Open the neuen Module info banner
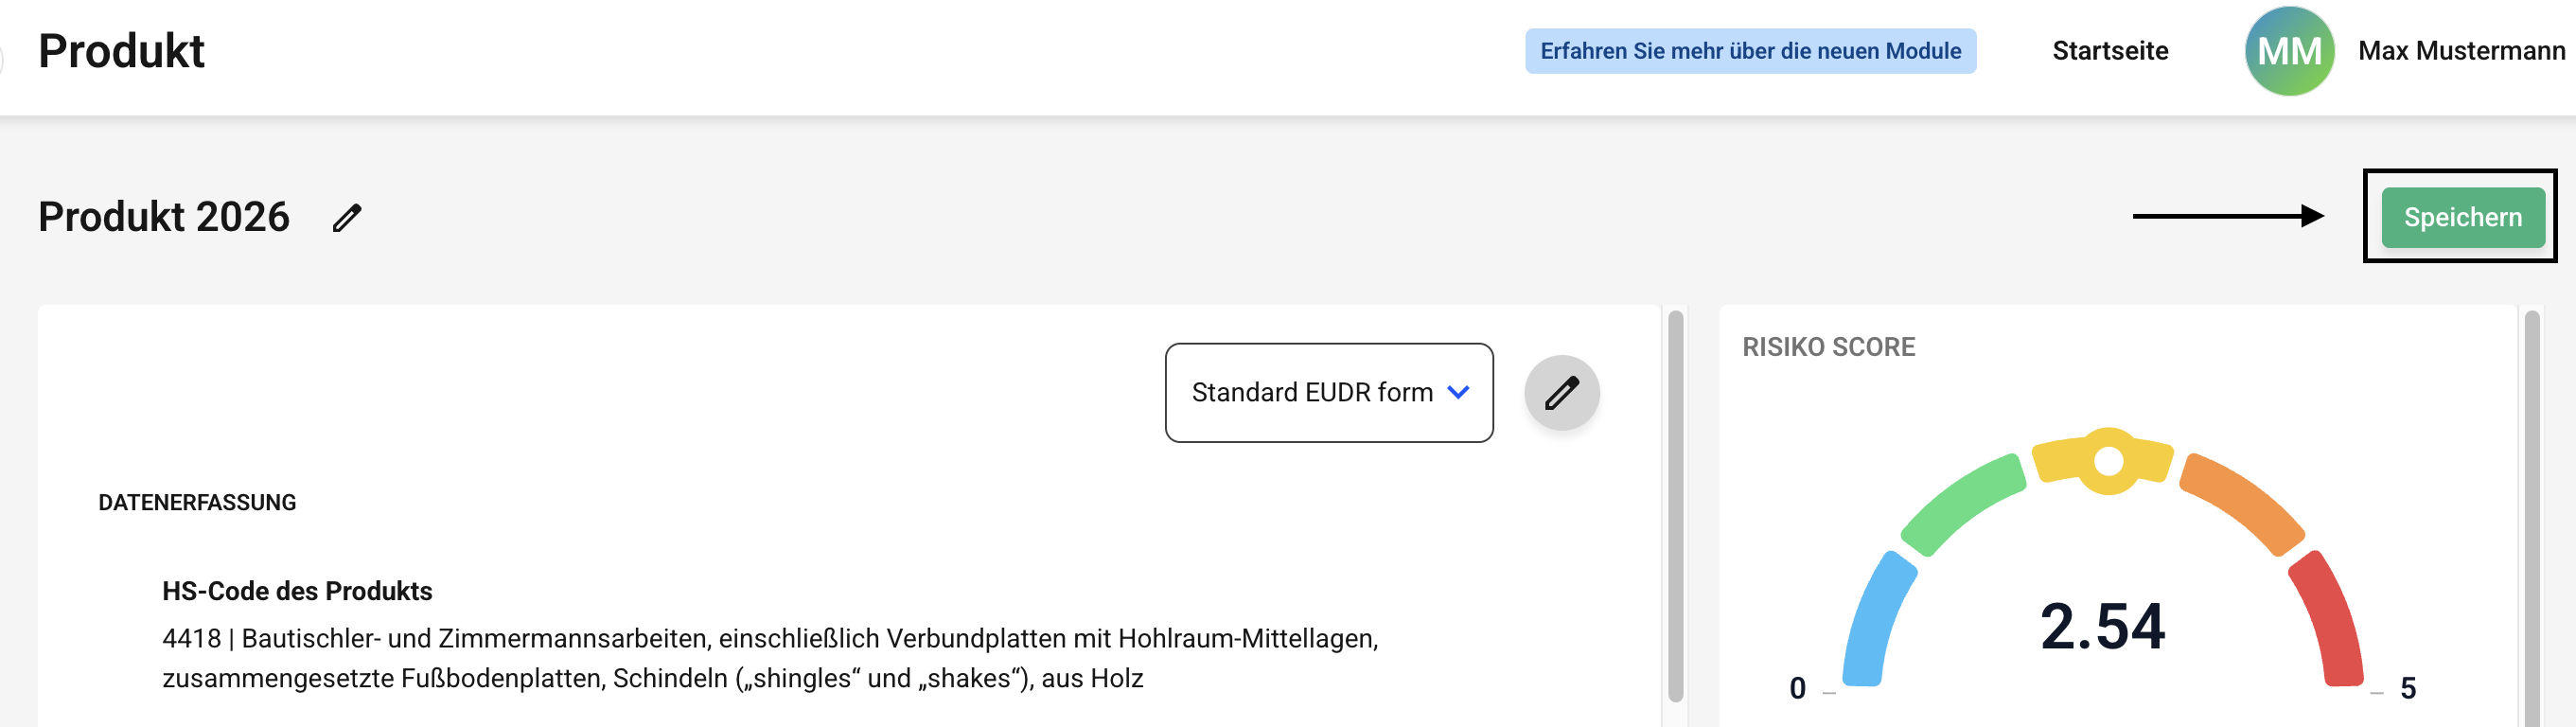The height and width of the screenshot is (727, 2576). pos(1750,51)
